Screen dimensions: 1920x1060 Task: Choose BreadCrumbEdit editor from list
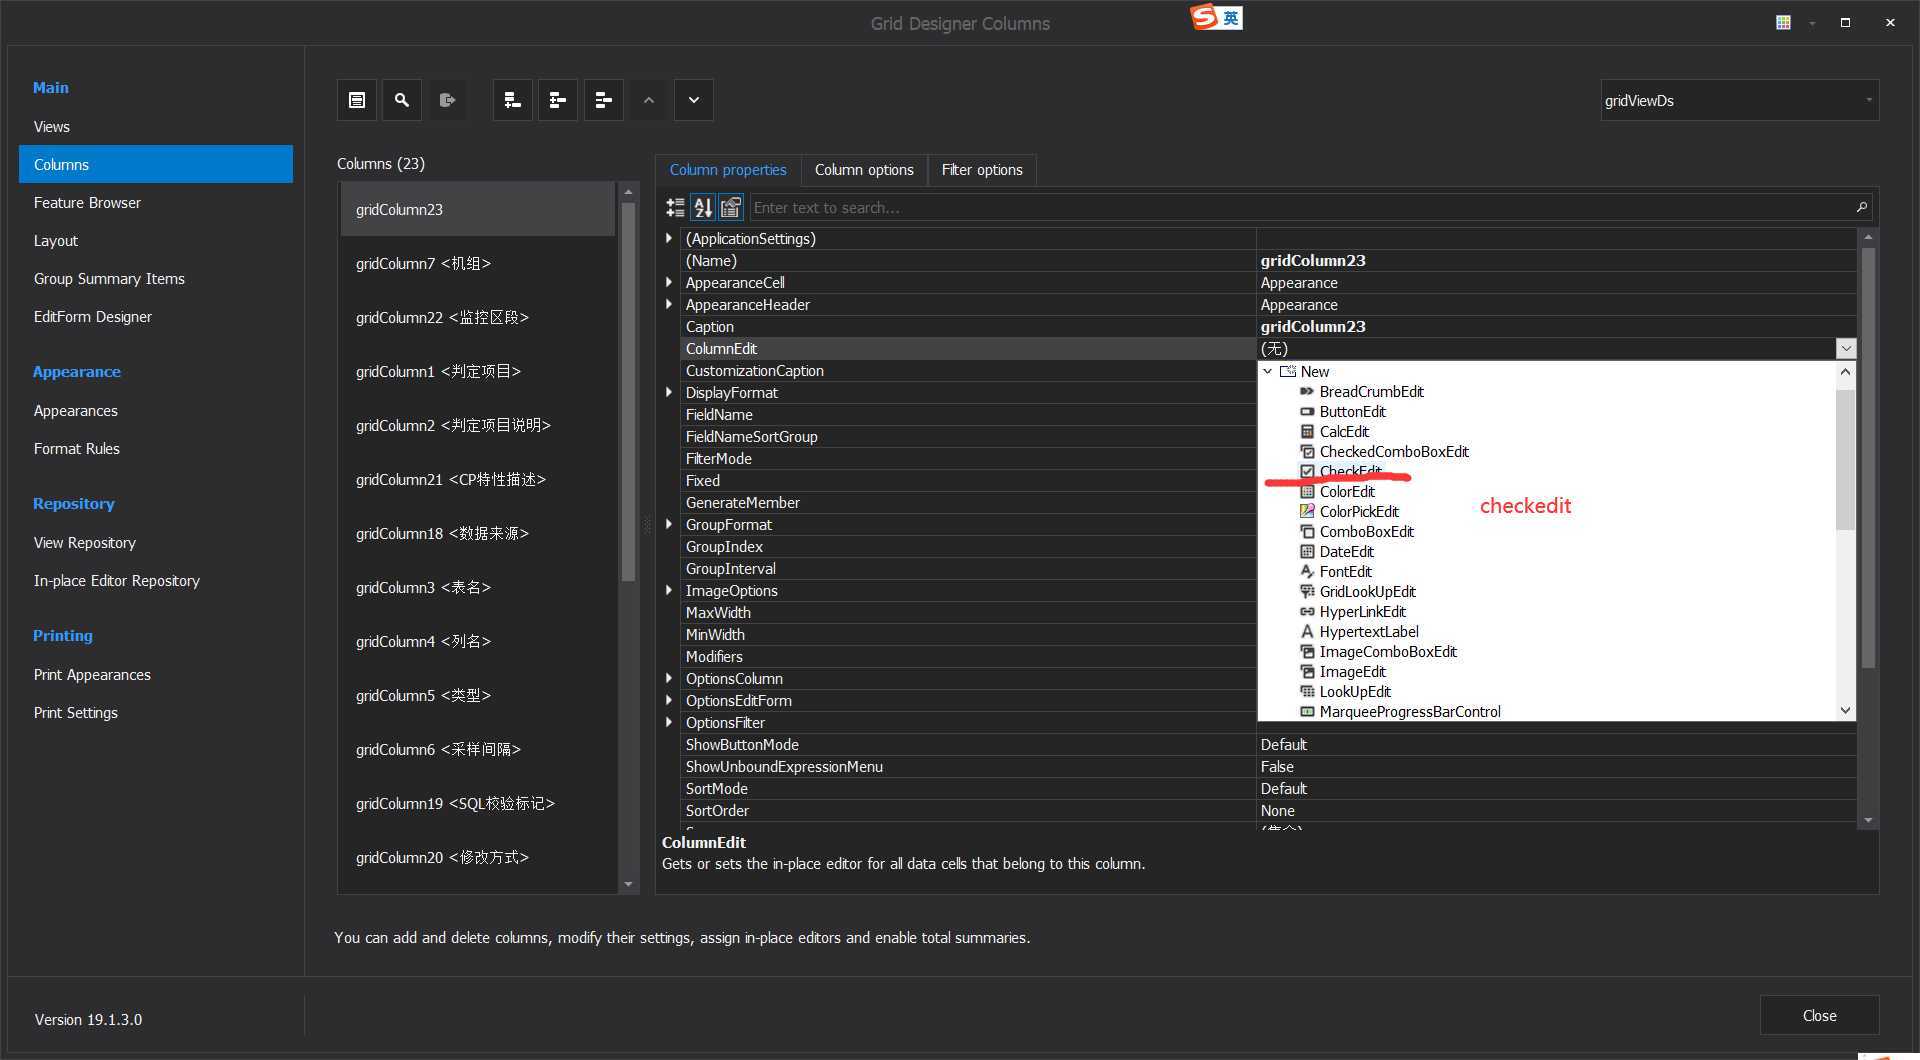(x=1371, y=392)
